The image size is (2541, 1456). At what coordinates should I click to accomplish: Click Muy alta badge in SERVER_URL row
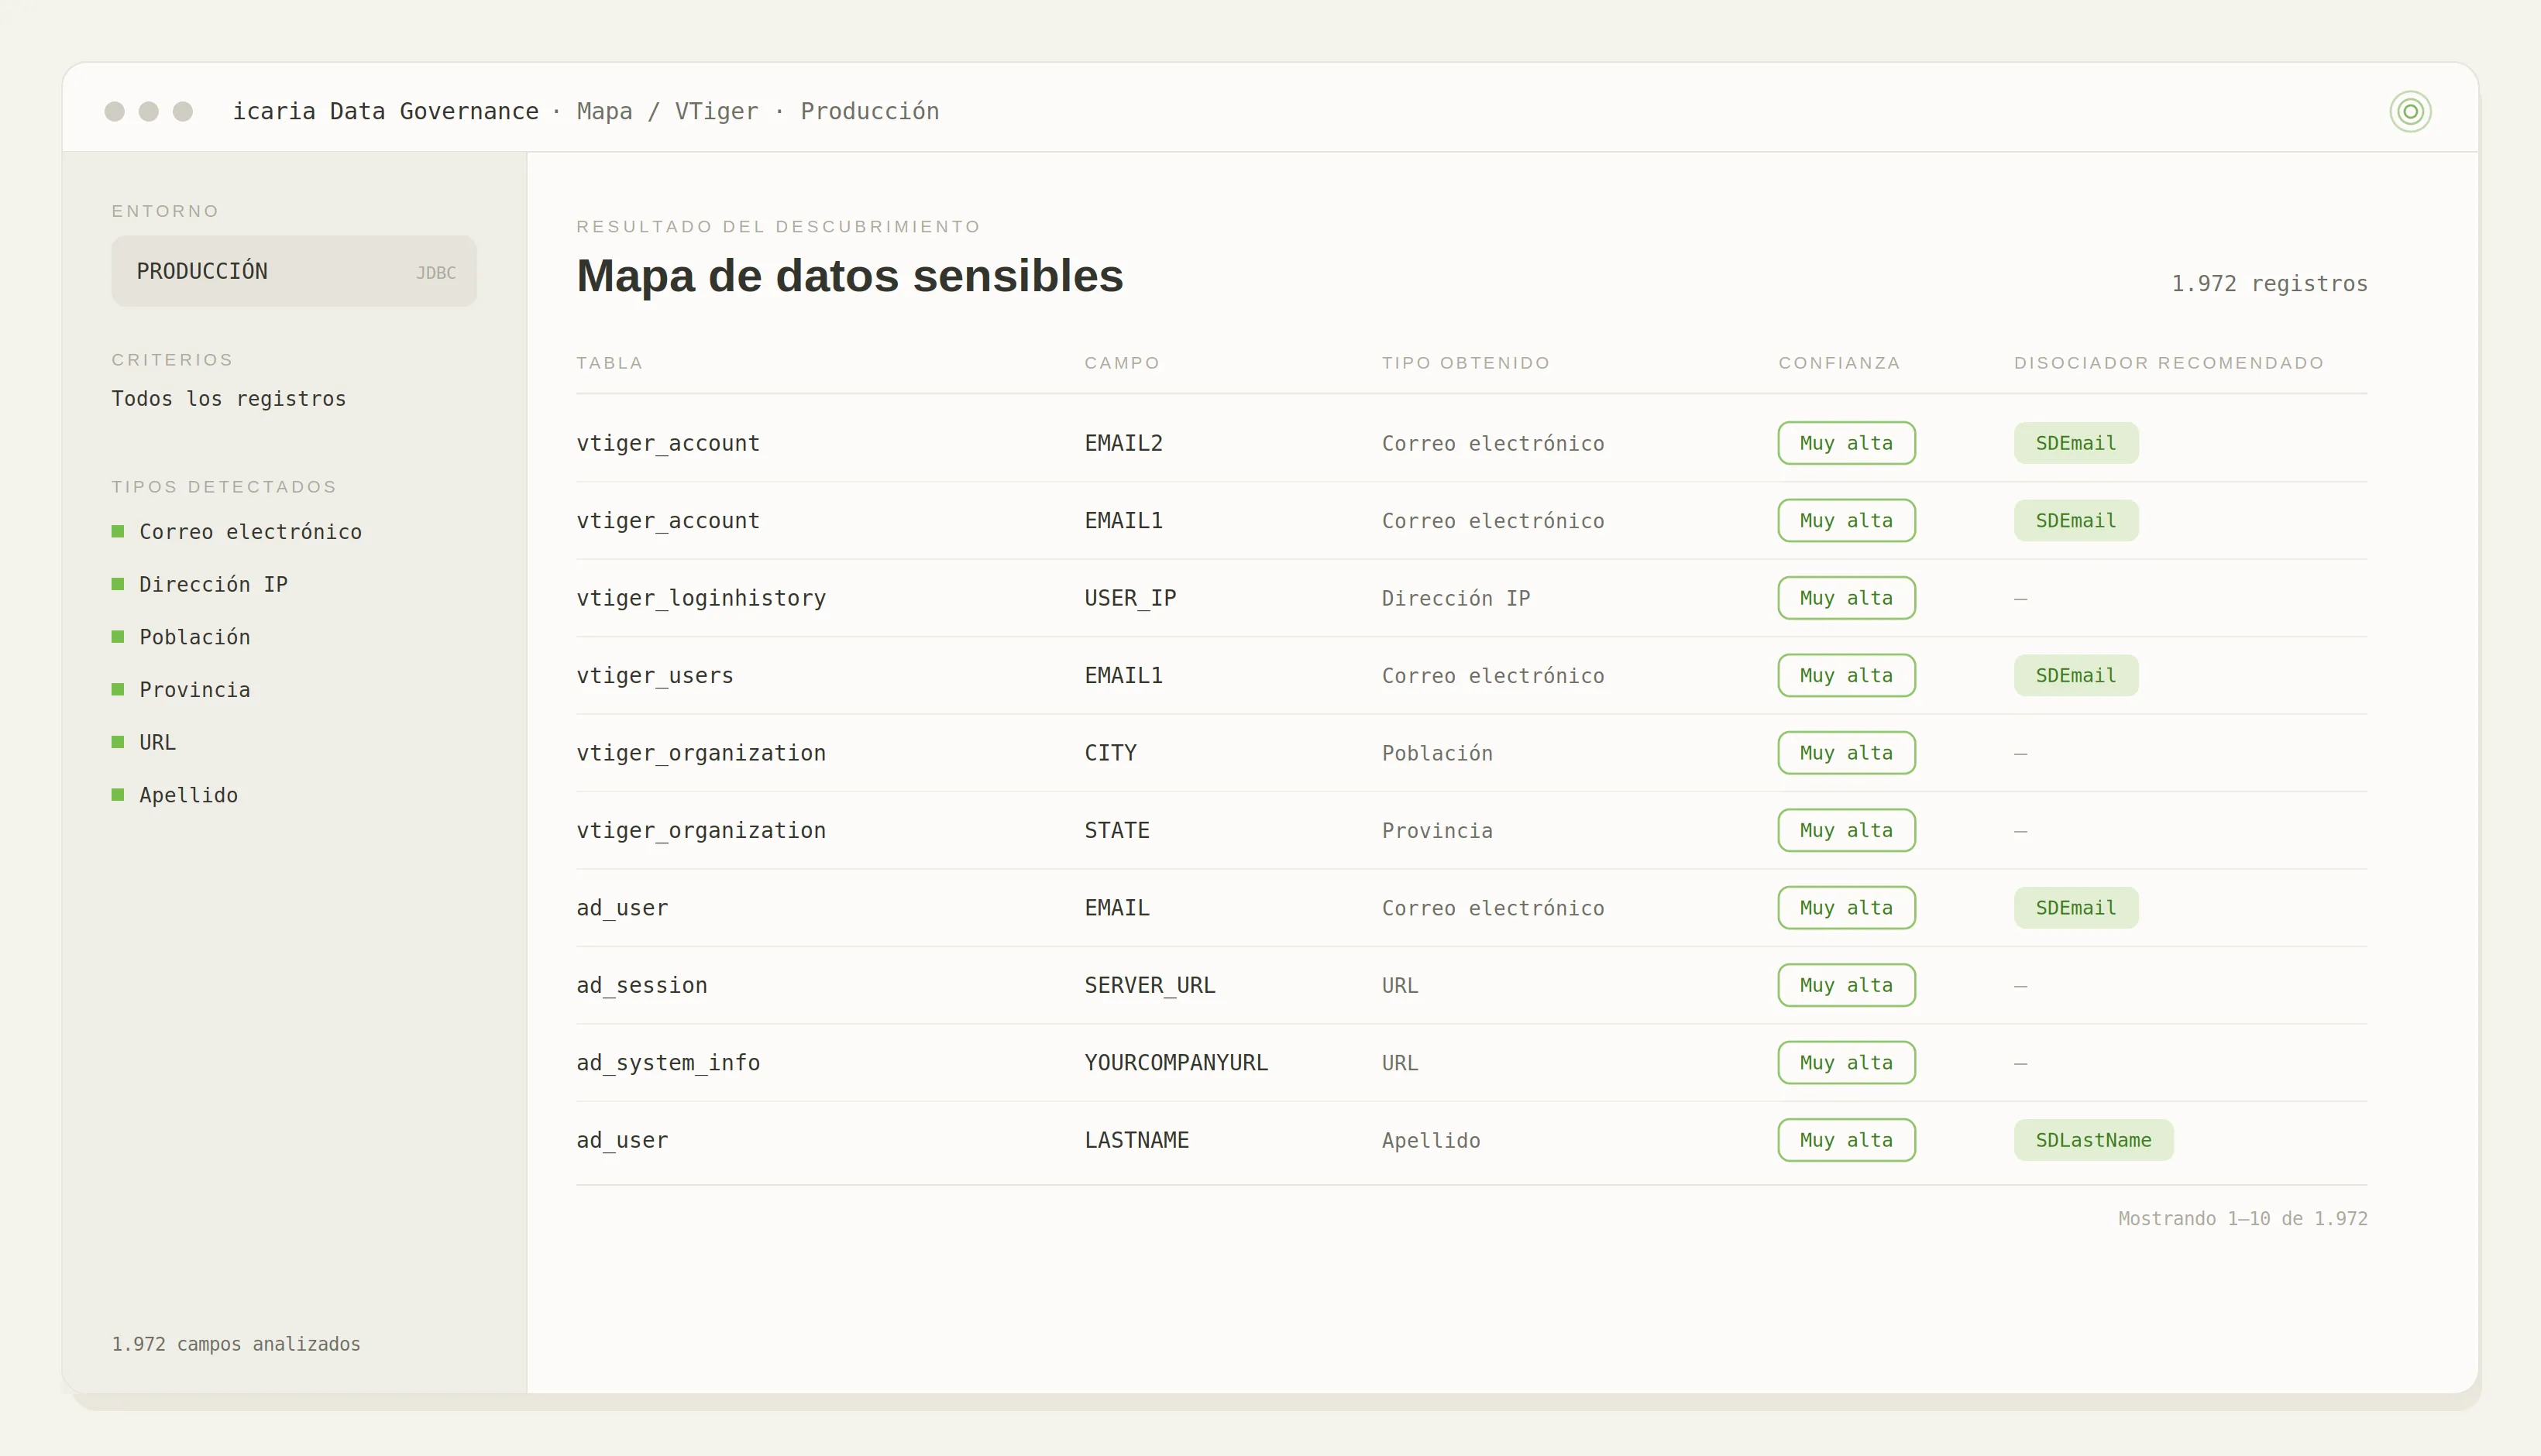coord(1846,985)
